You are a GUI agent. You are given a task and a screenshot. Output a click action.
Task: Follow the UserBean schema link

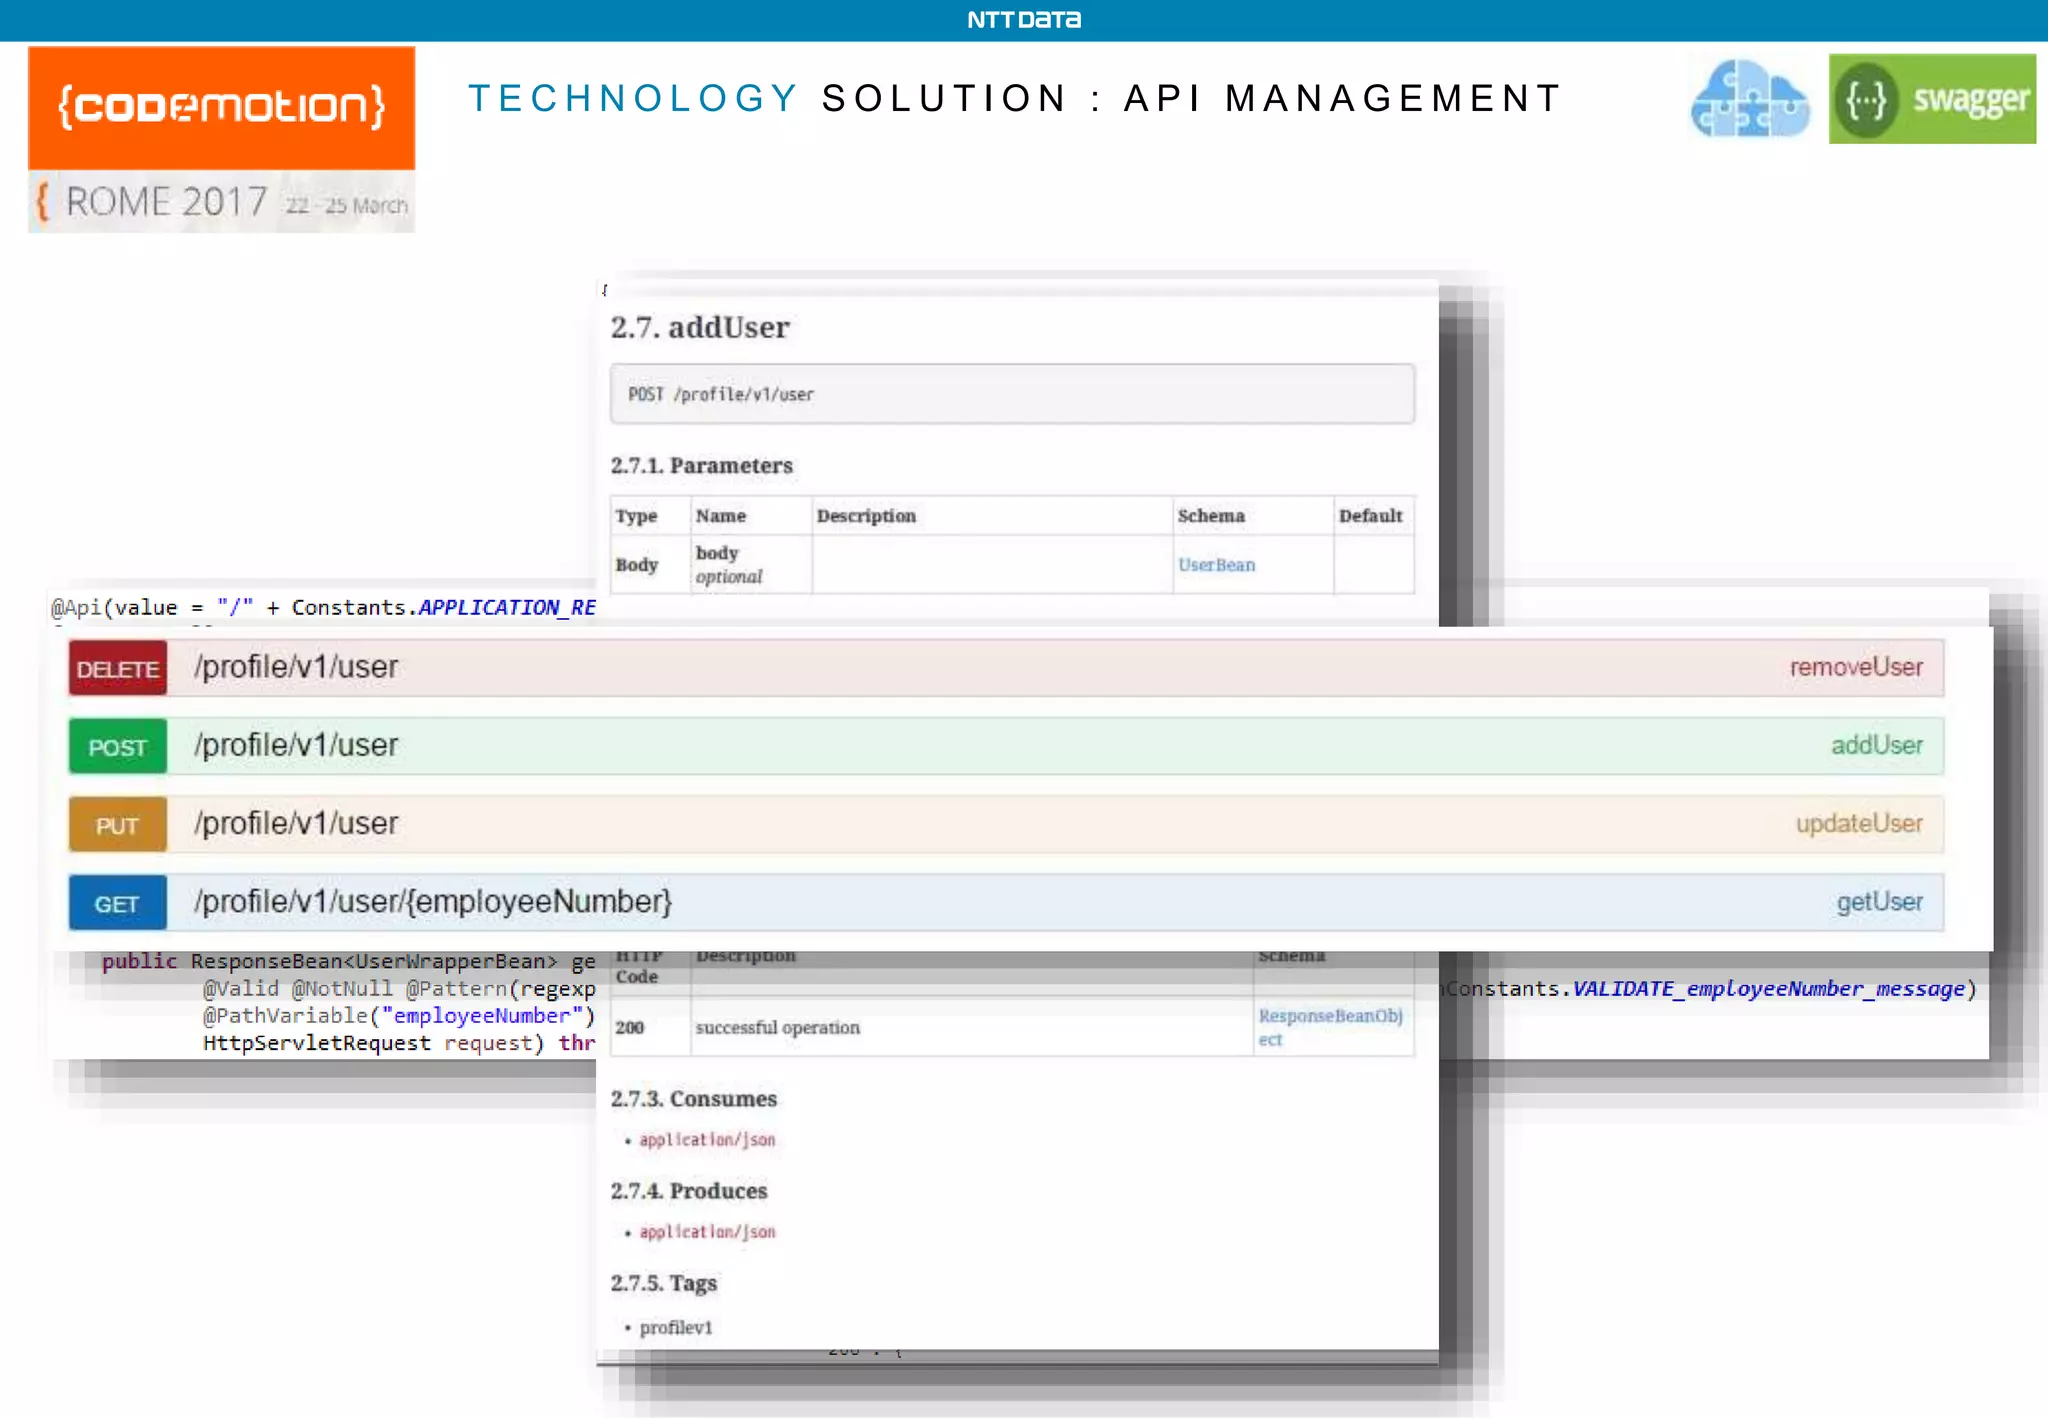click(1215, 565)
